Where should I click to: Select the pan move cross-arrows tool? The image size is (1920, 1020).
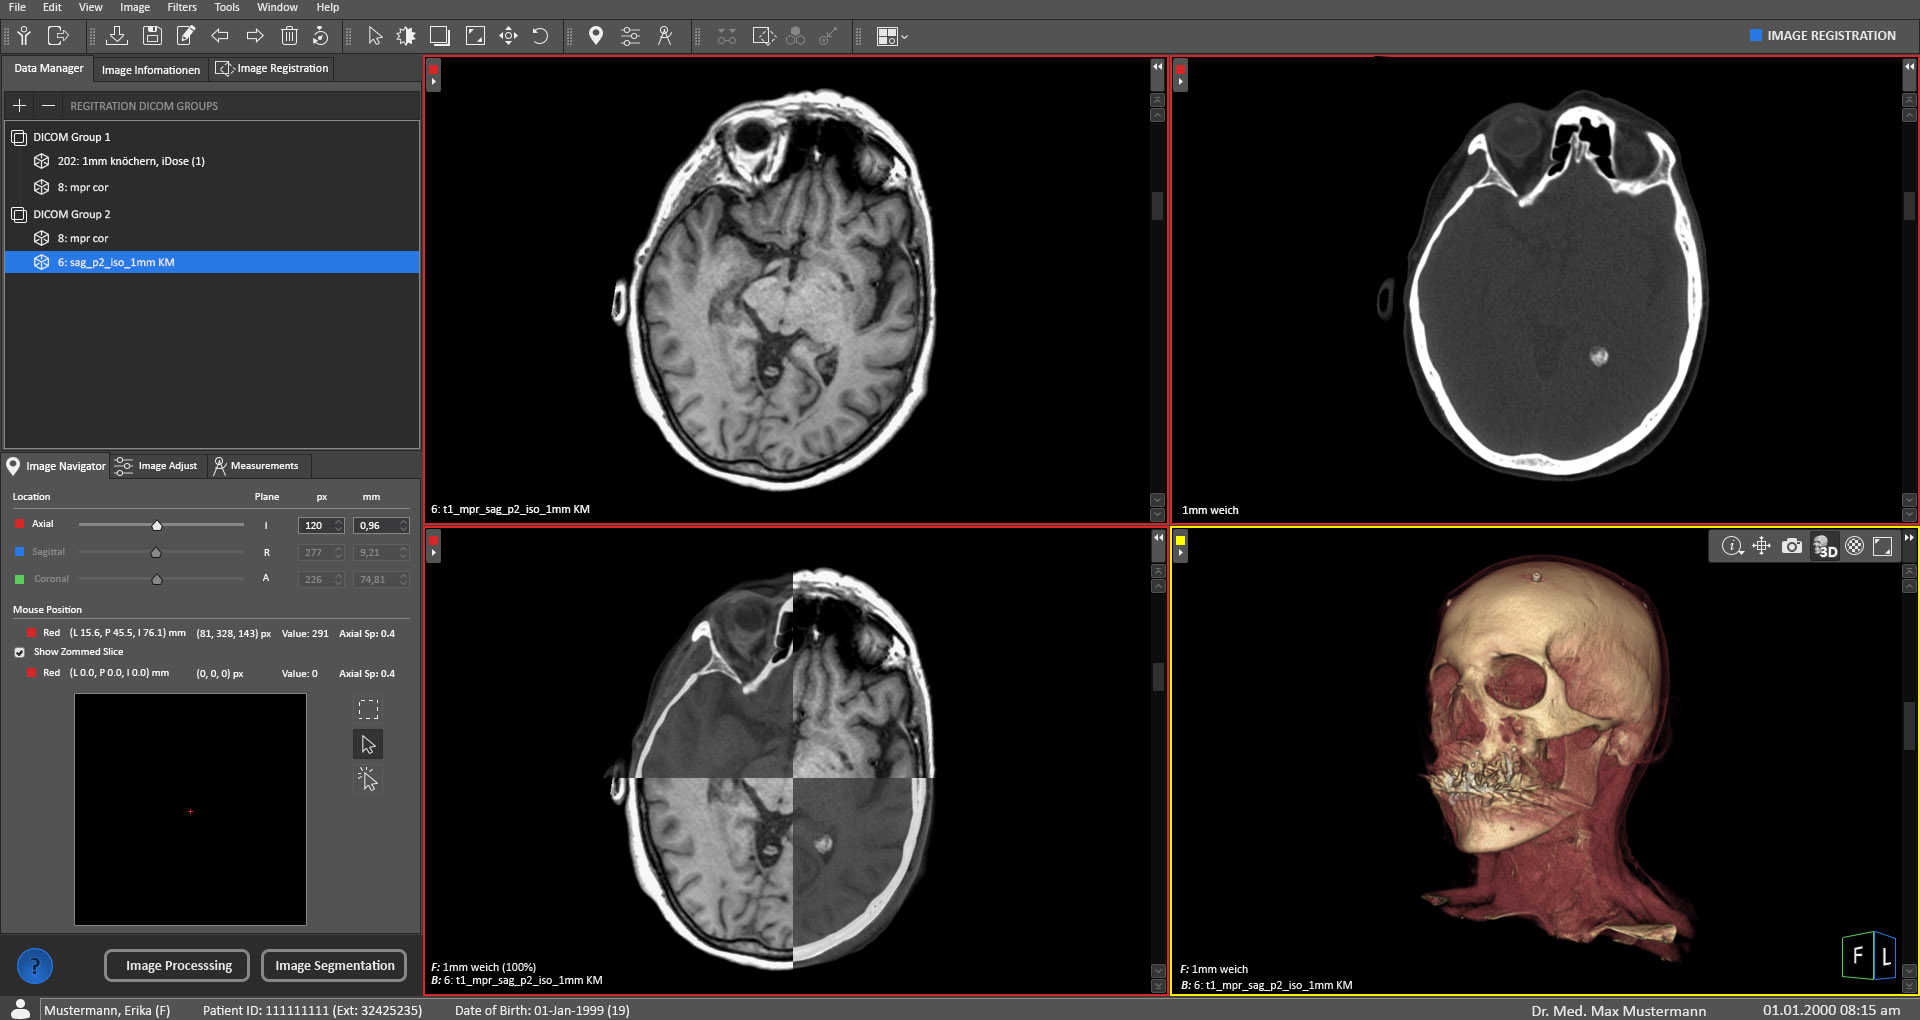point(508,36)
